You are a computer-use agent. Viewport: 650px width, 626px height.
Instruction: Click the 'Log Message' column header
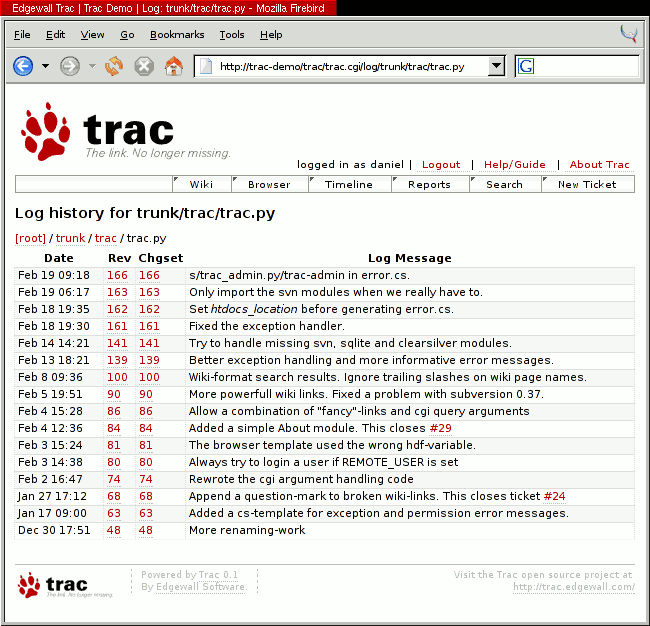pos(410,258)
